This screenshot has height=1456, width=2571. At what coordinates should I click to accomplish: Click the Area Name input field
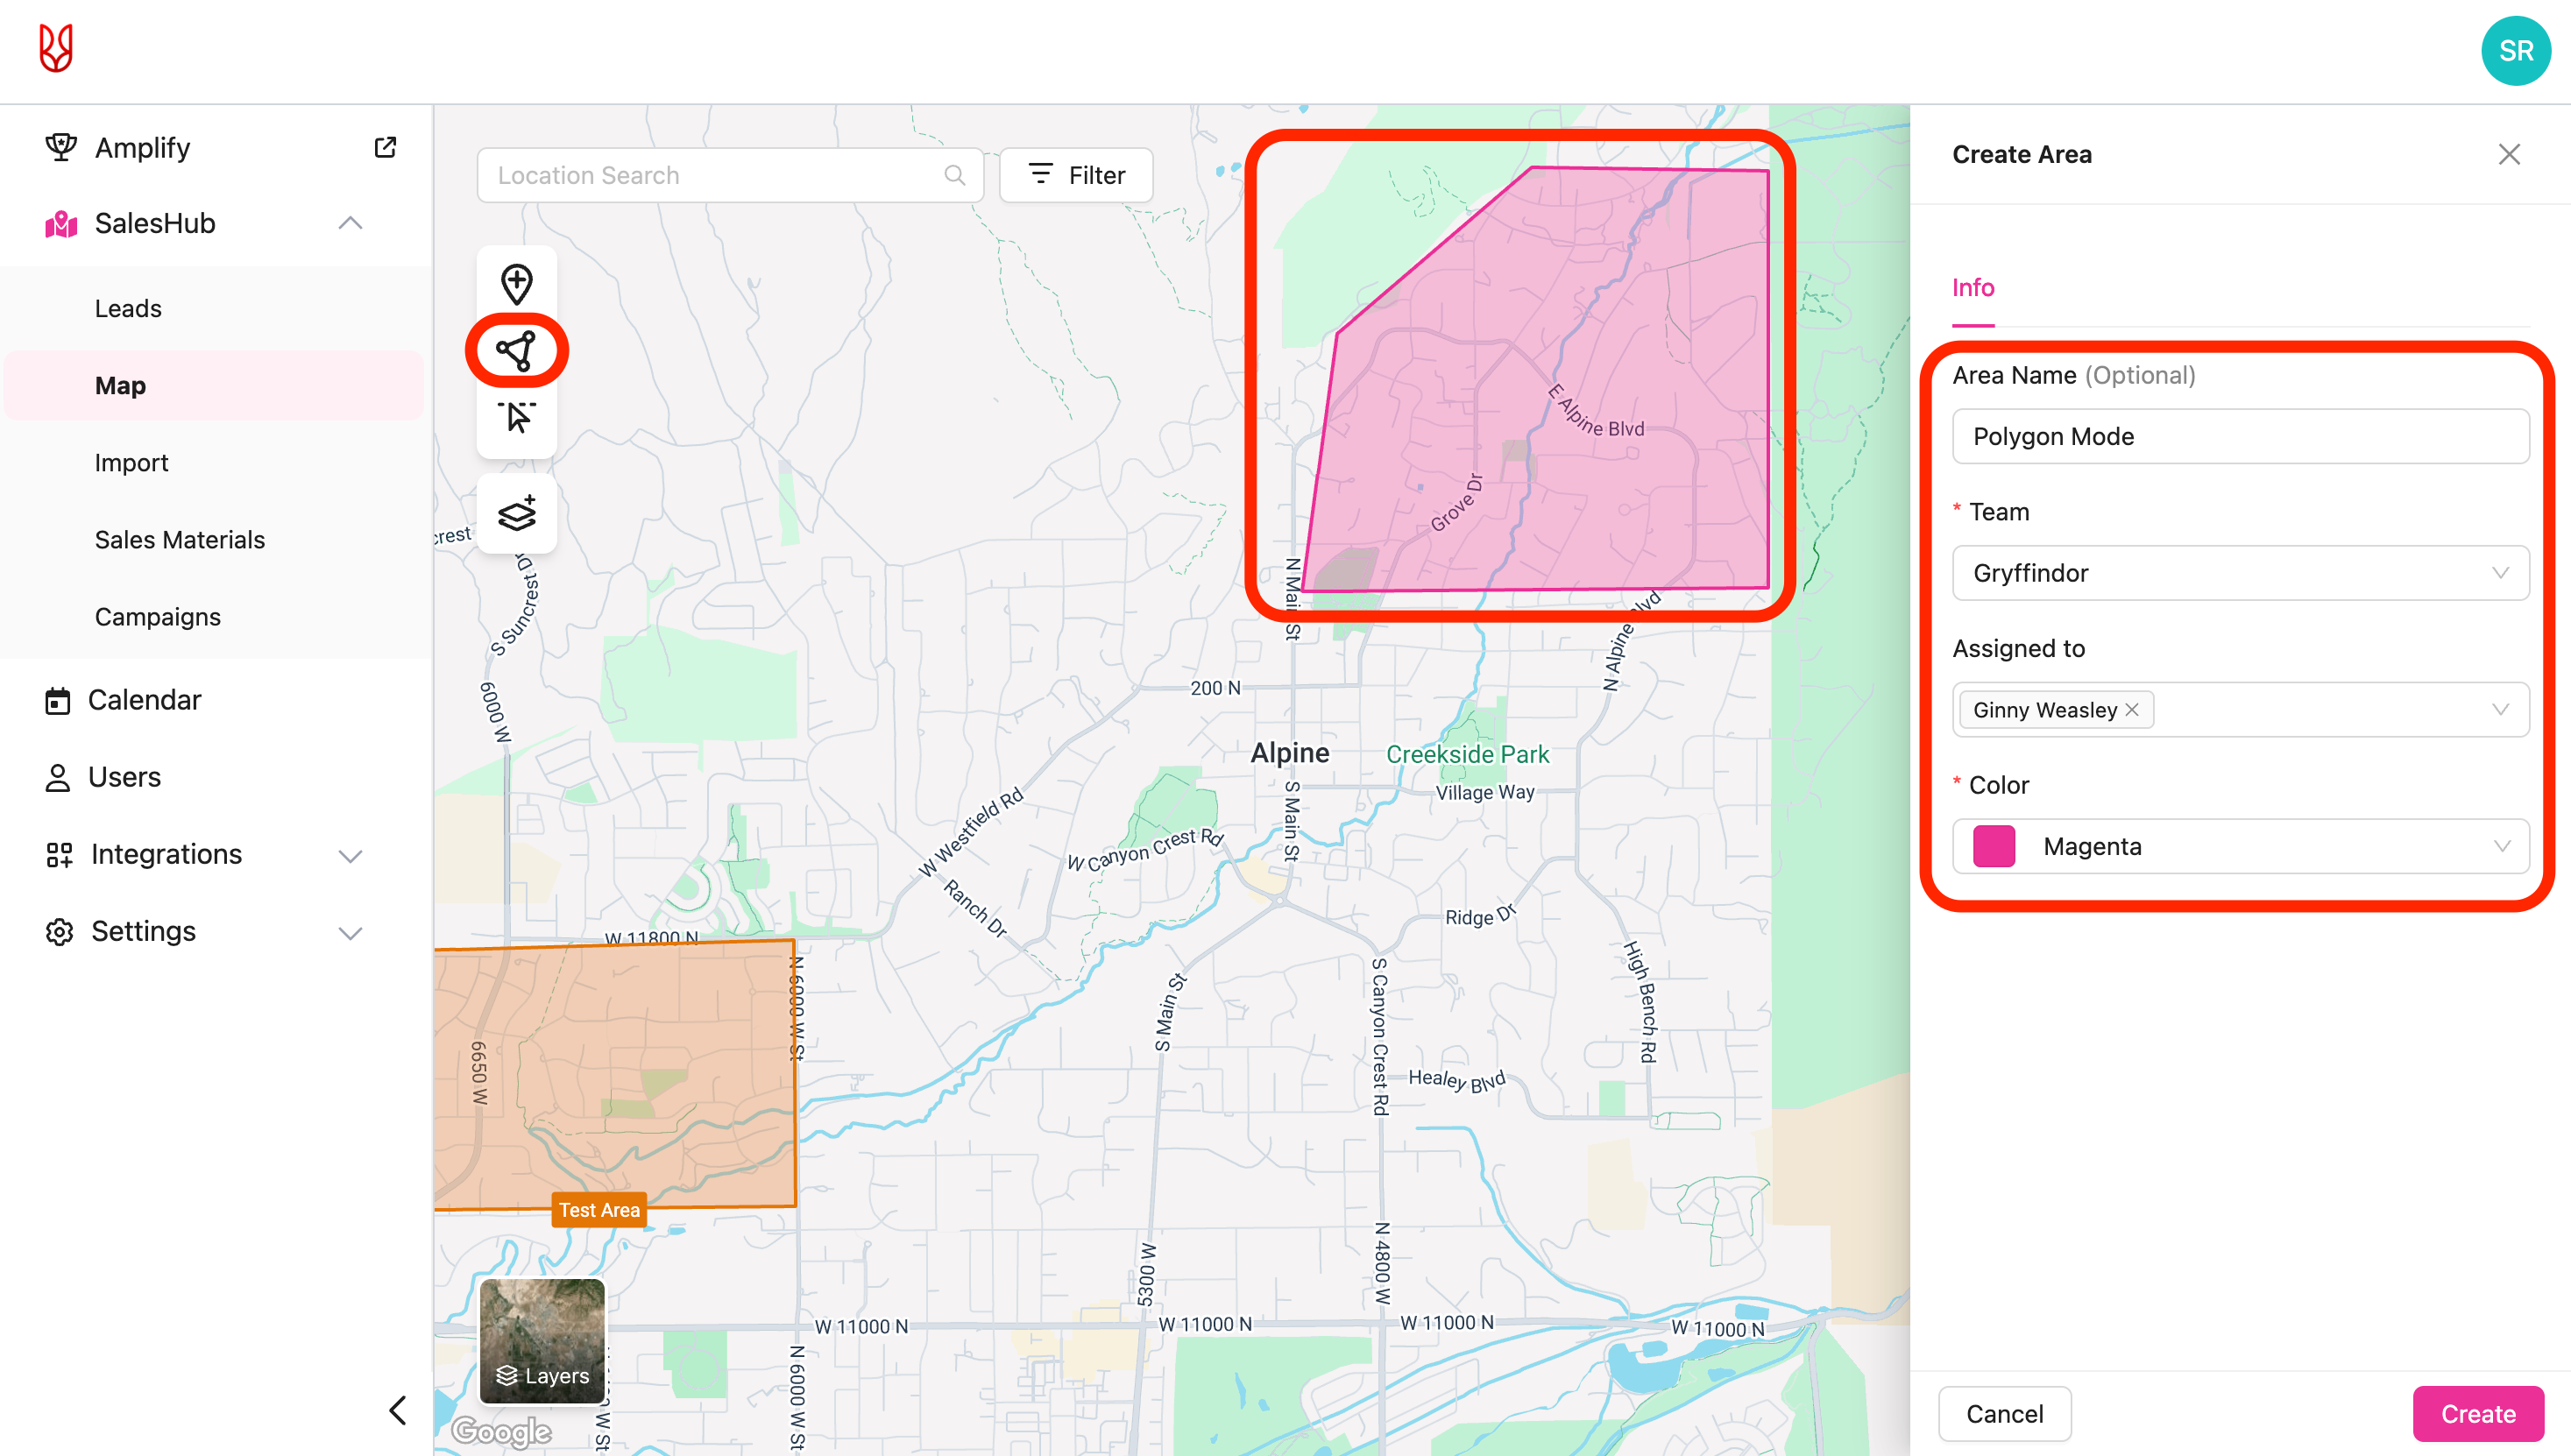click(x=2239, y=436)
